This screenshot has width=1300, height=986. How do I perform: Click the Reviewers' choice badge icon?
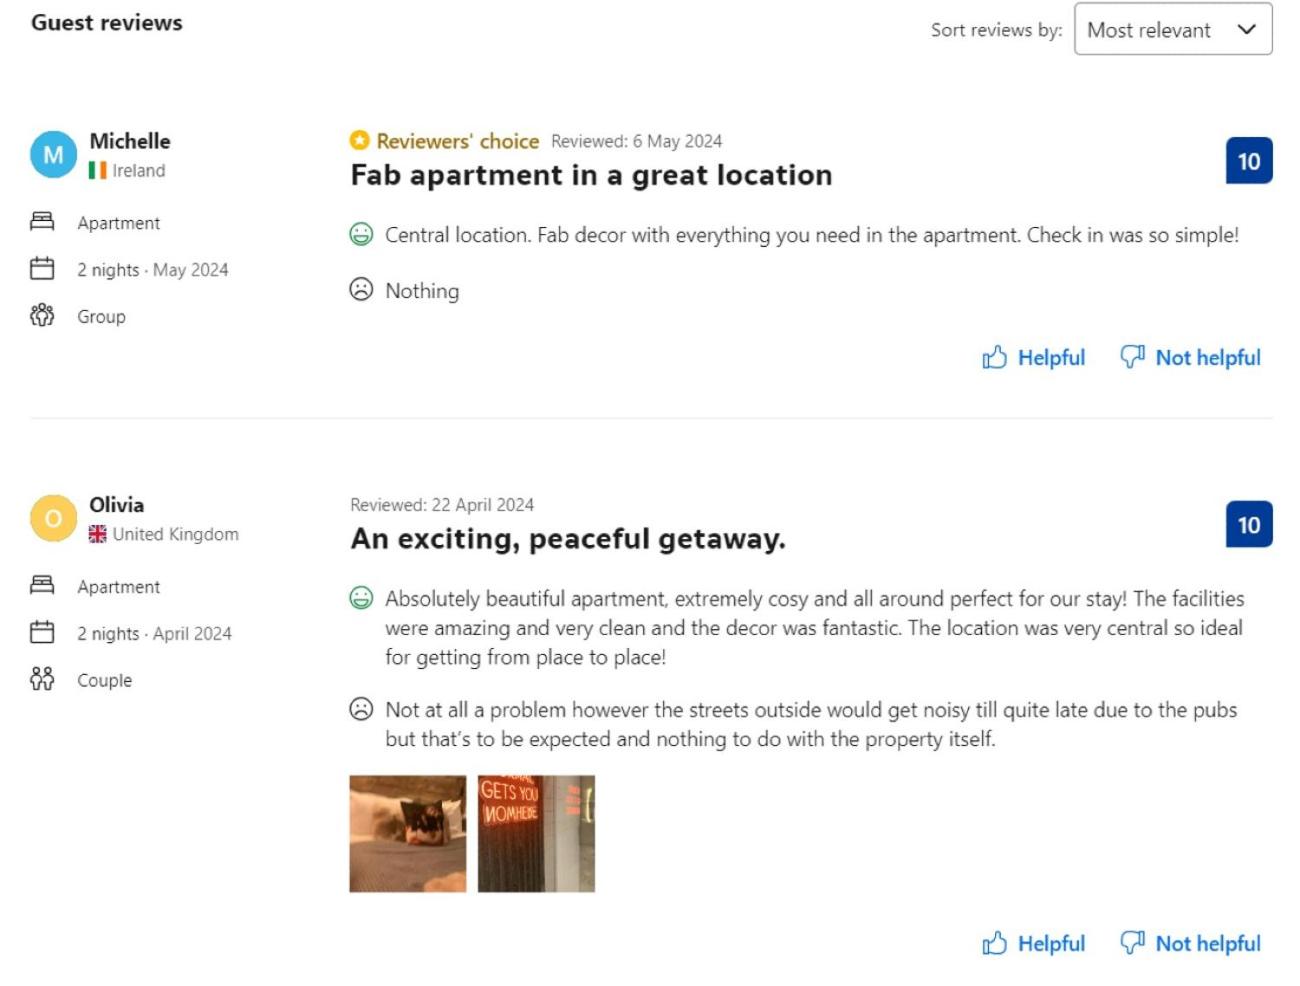point(360,141)
